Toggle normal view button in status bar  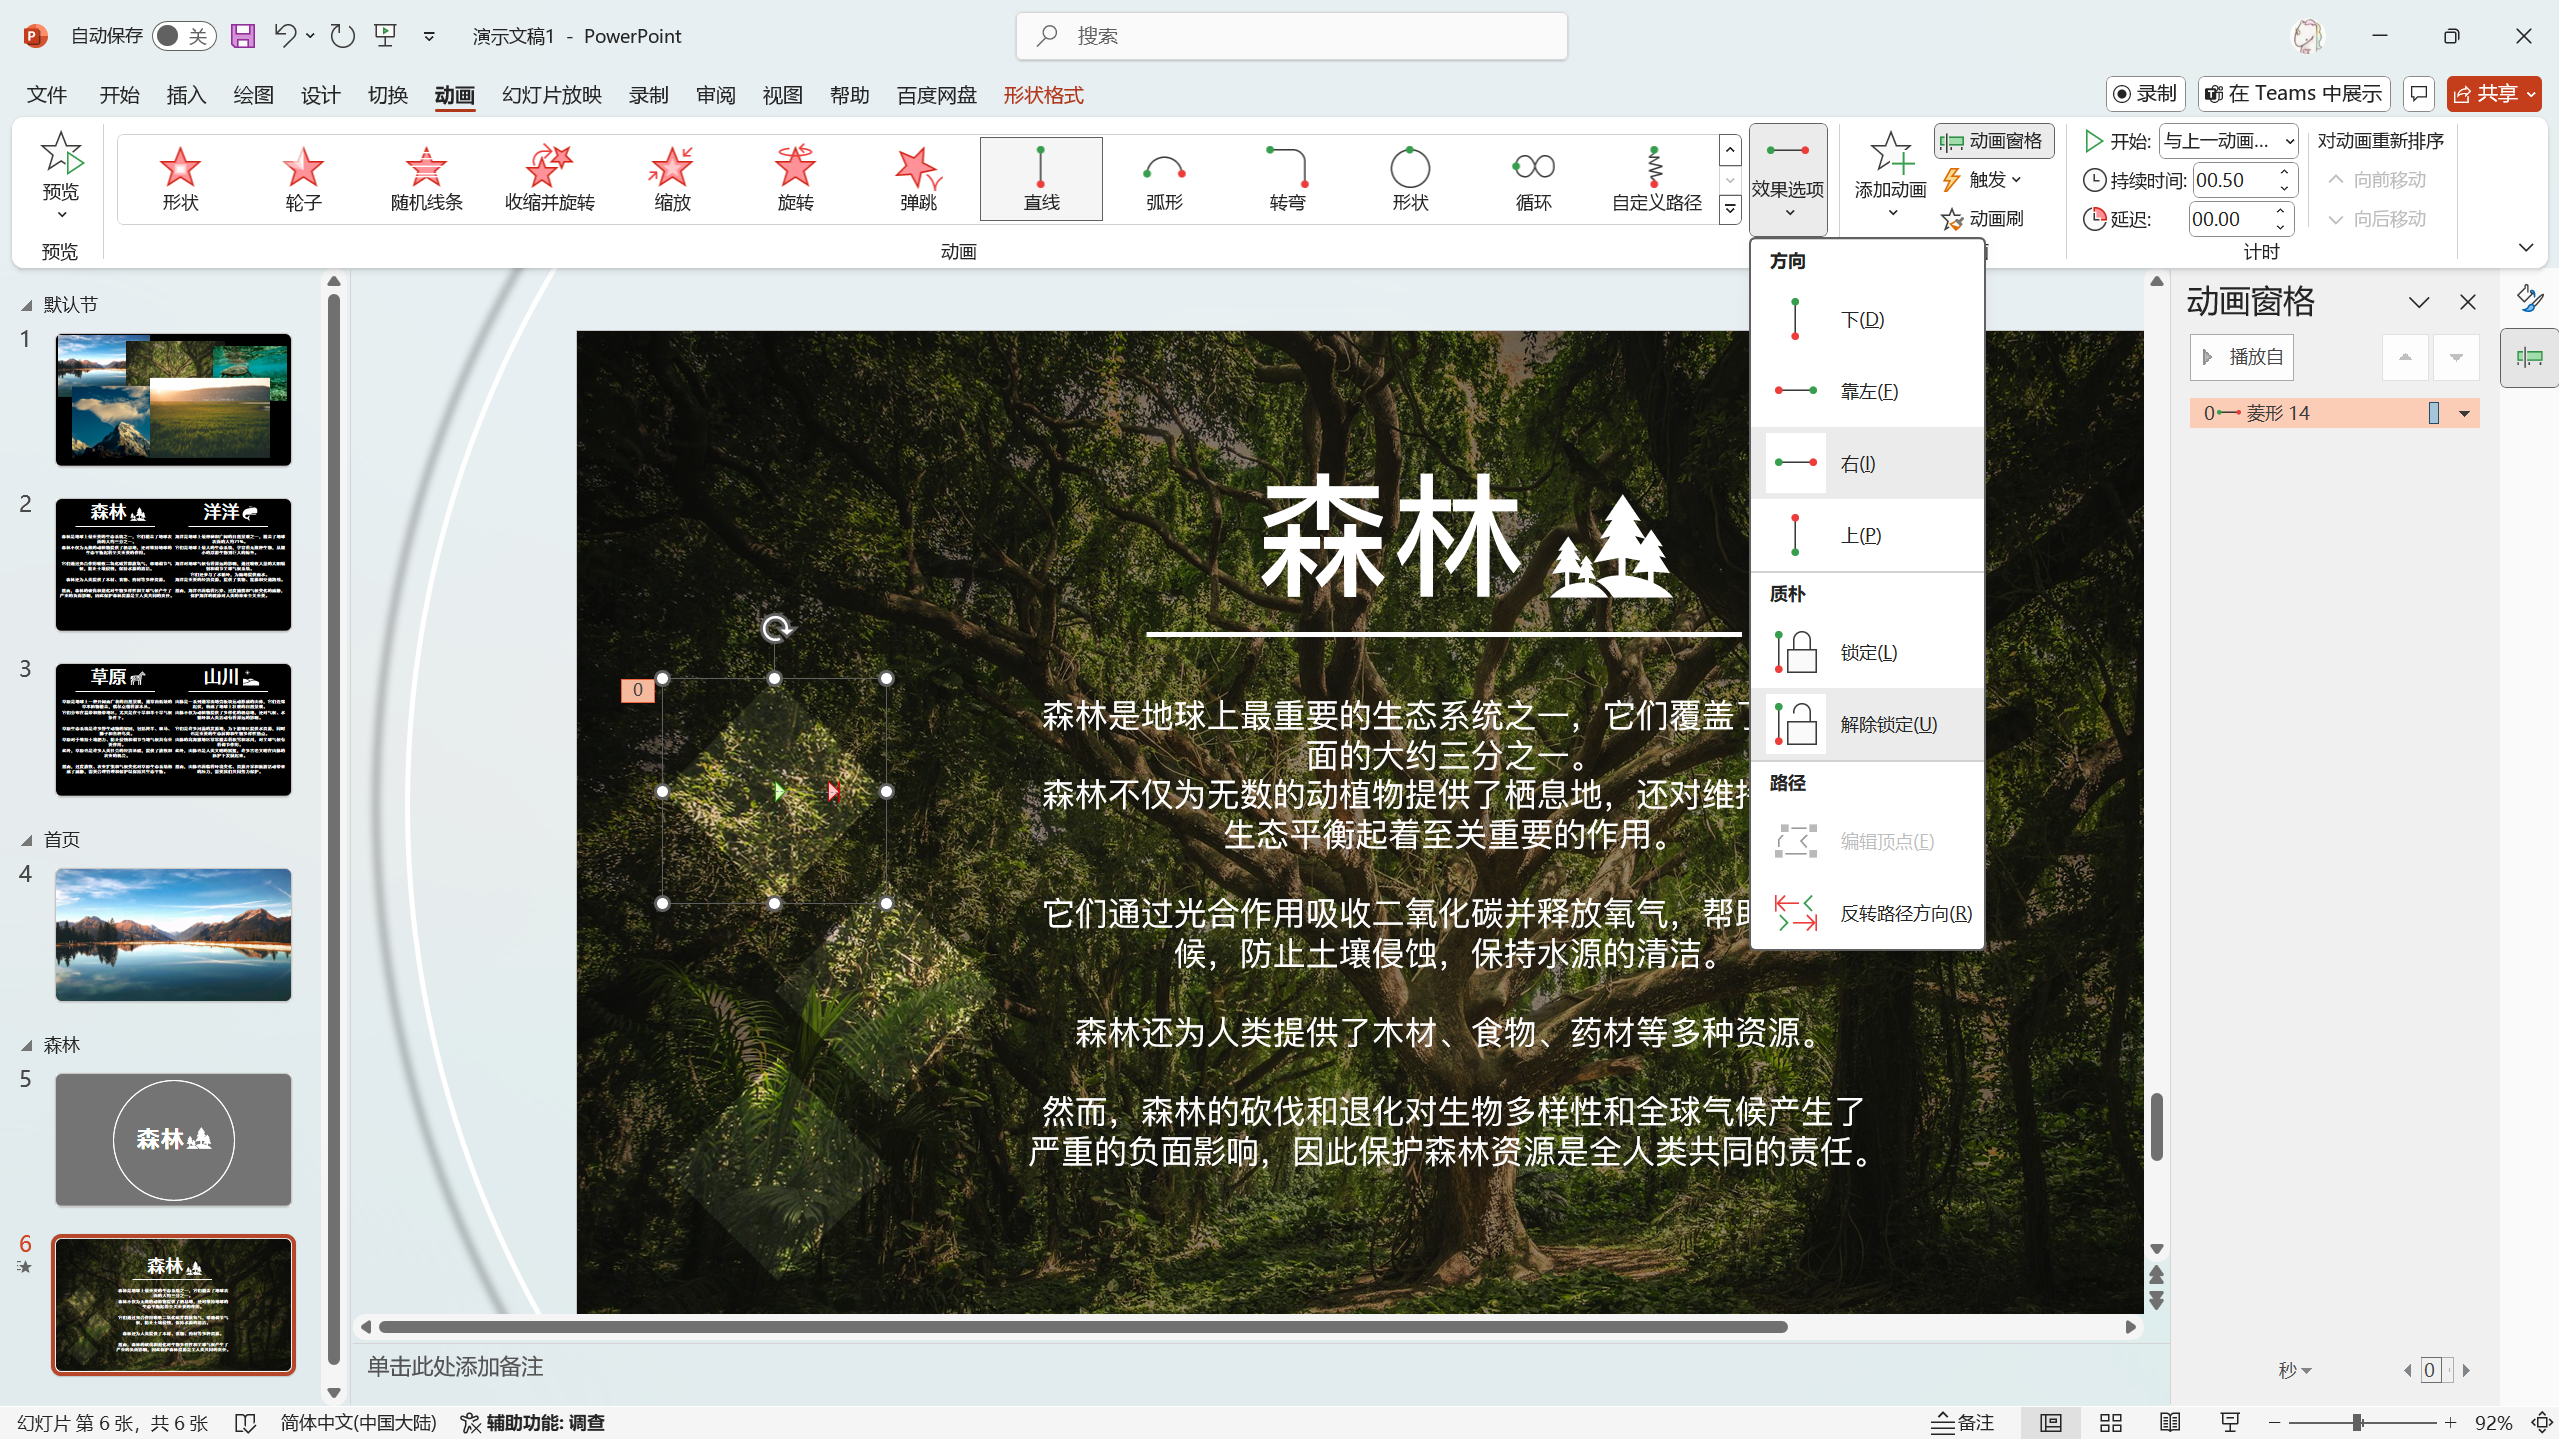click(2050, 1422)
